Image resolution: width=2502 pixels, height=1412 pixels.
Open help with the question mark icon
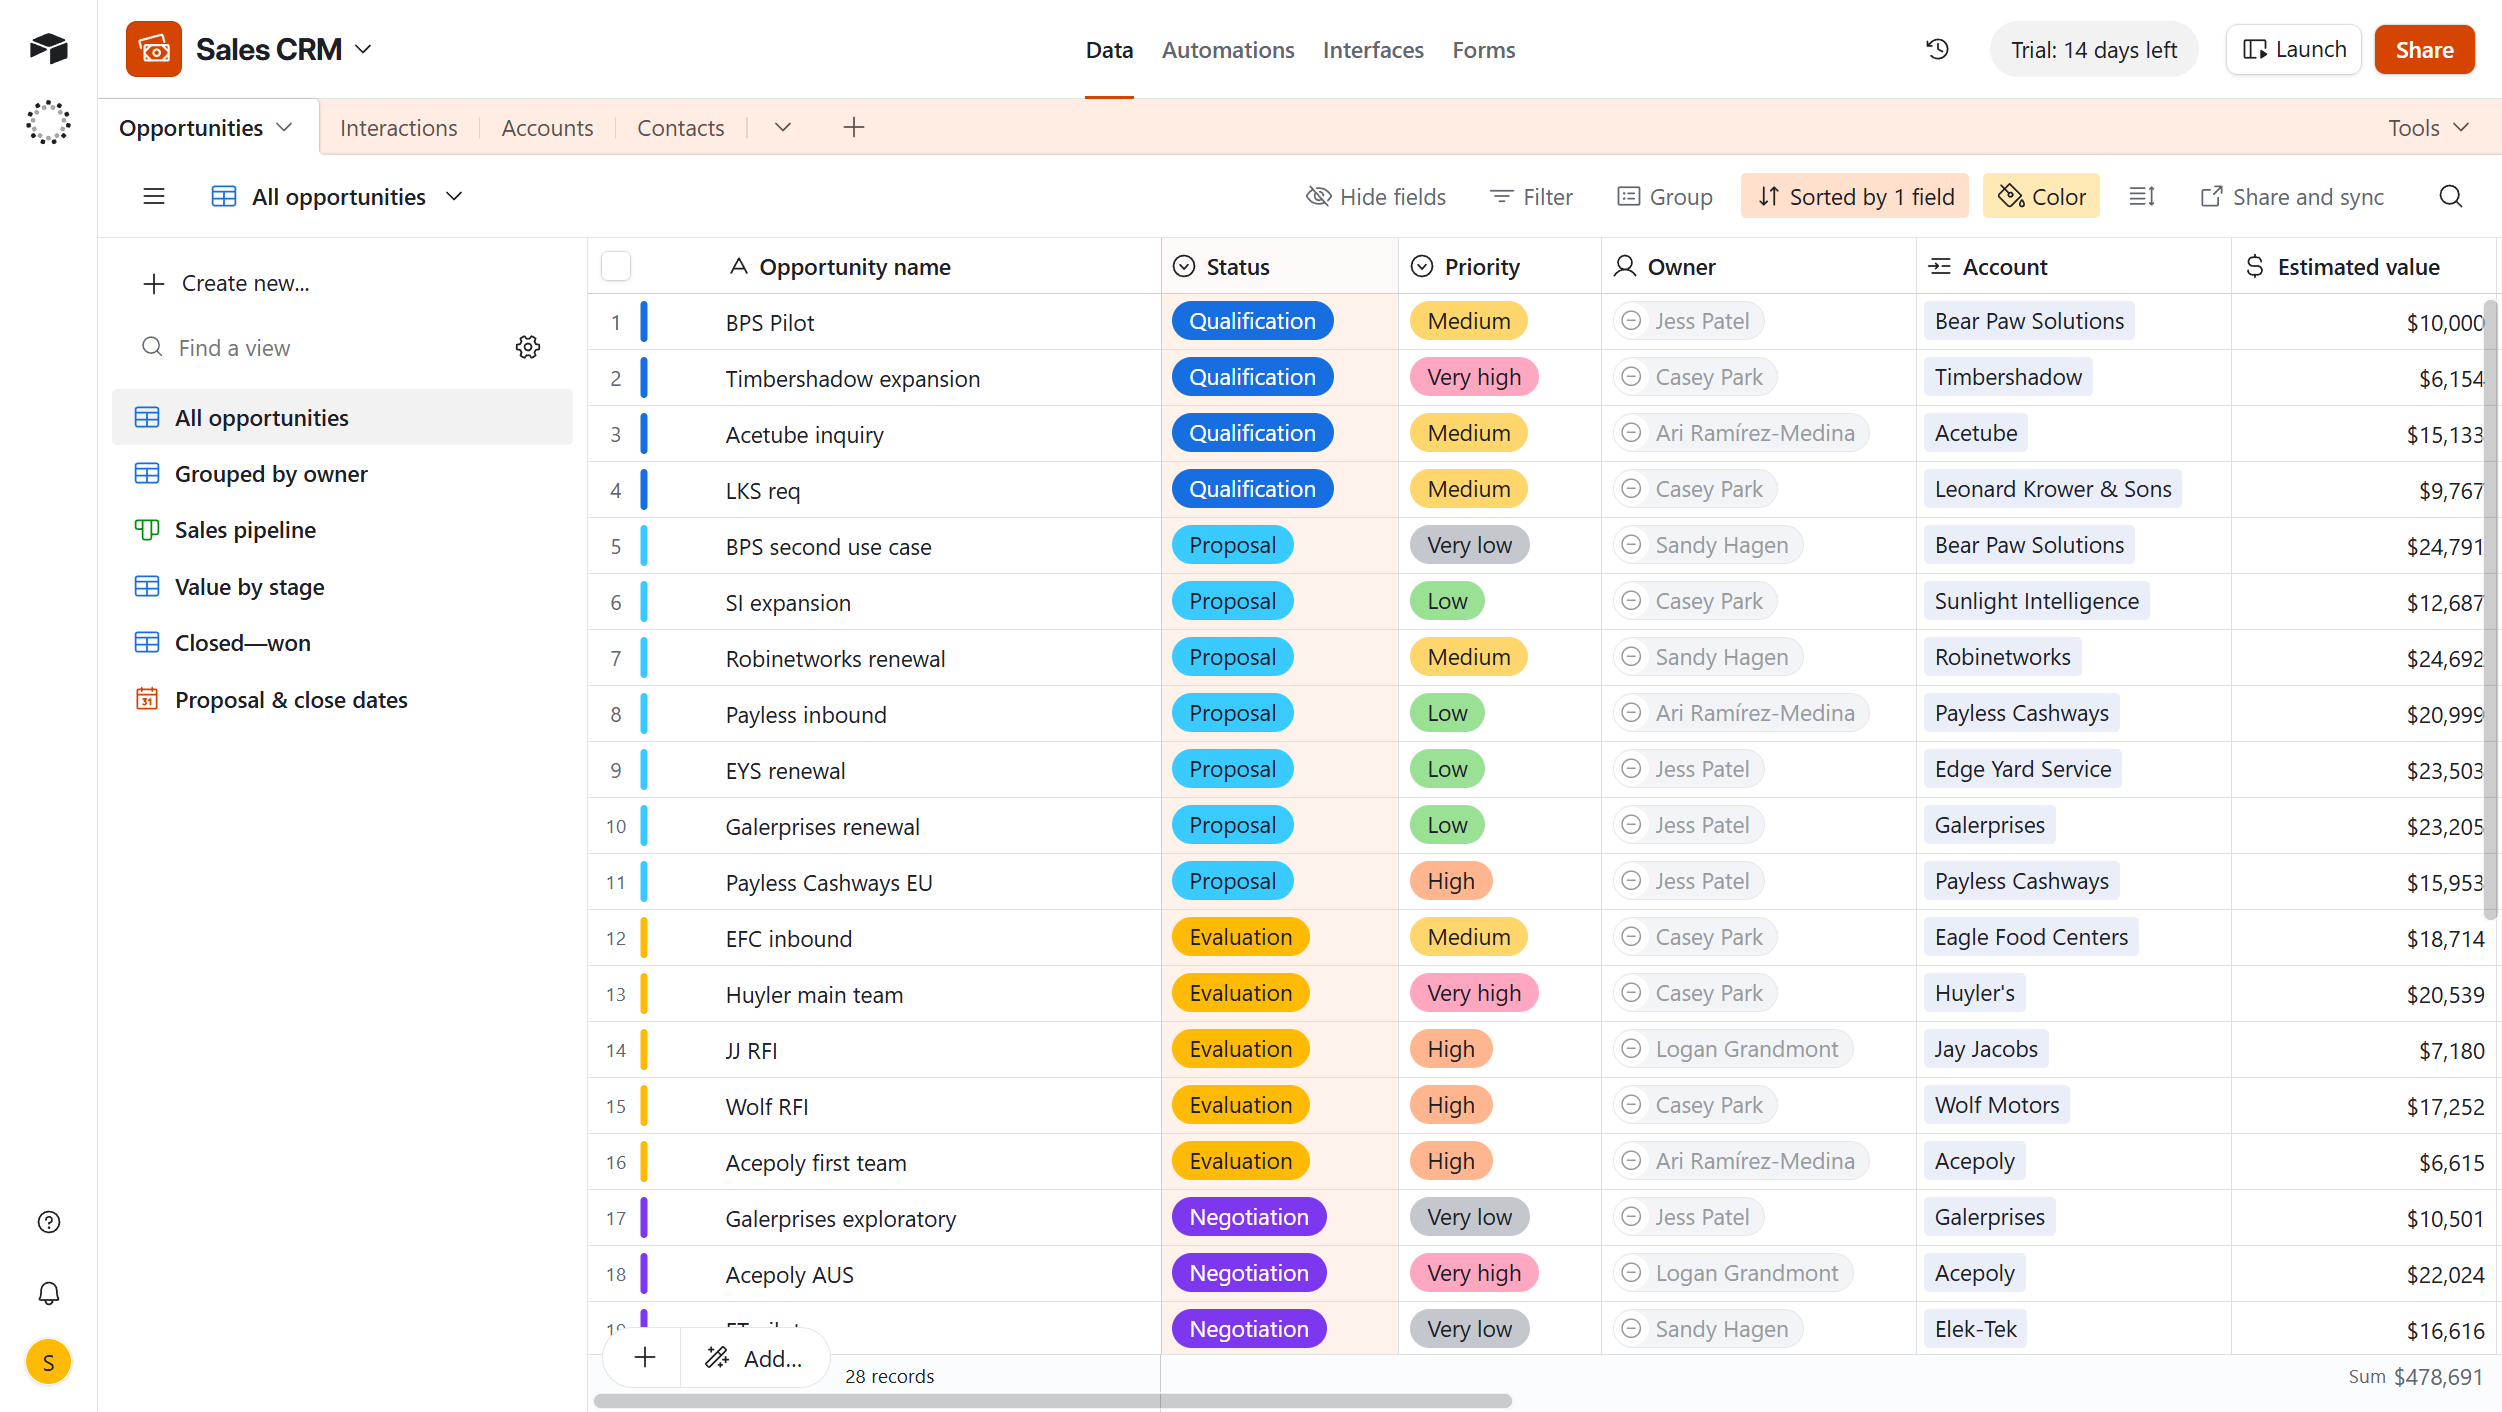pyautogui.click(x=48, y=1221)
